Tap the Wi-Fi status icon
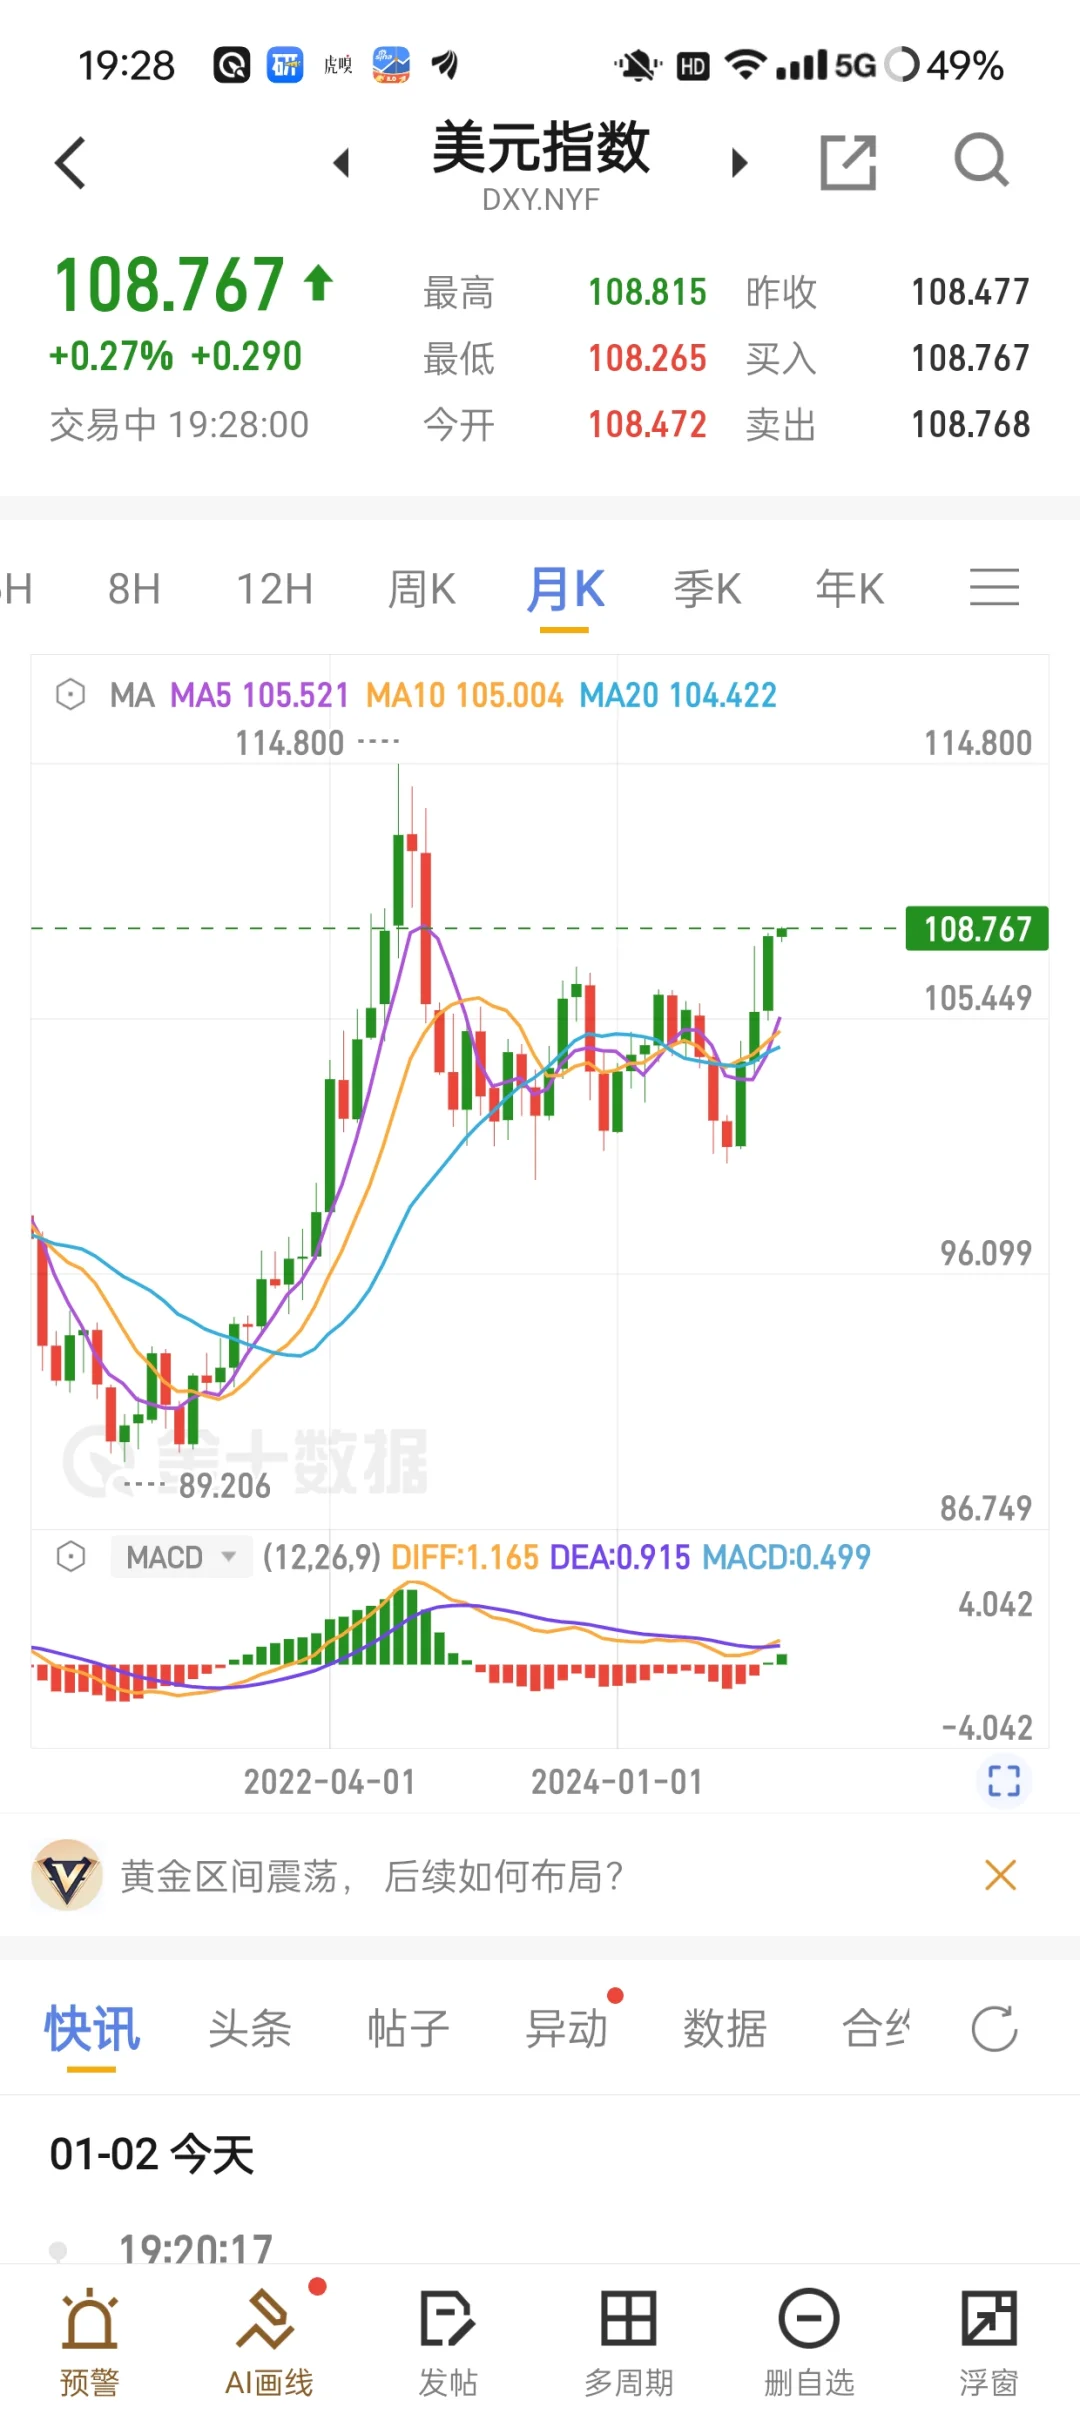1080x2414 pixels. pos(746,65)
